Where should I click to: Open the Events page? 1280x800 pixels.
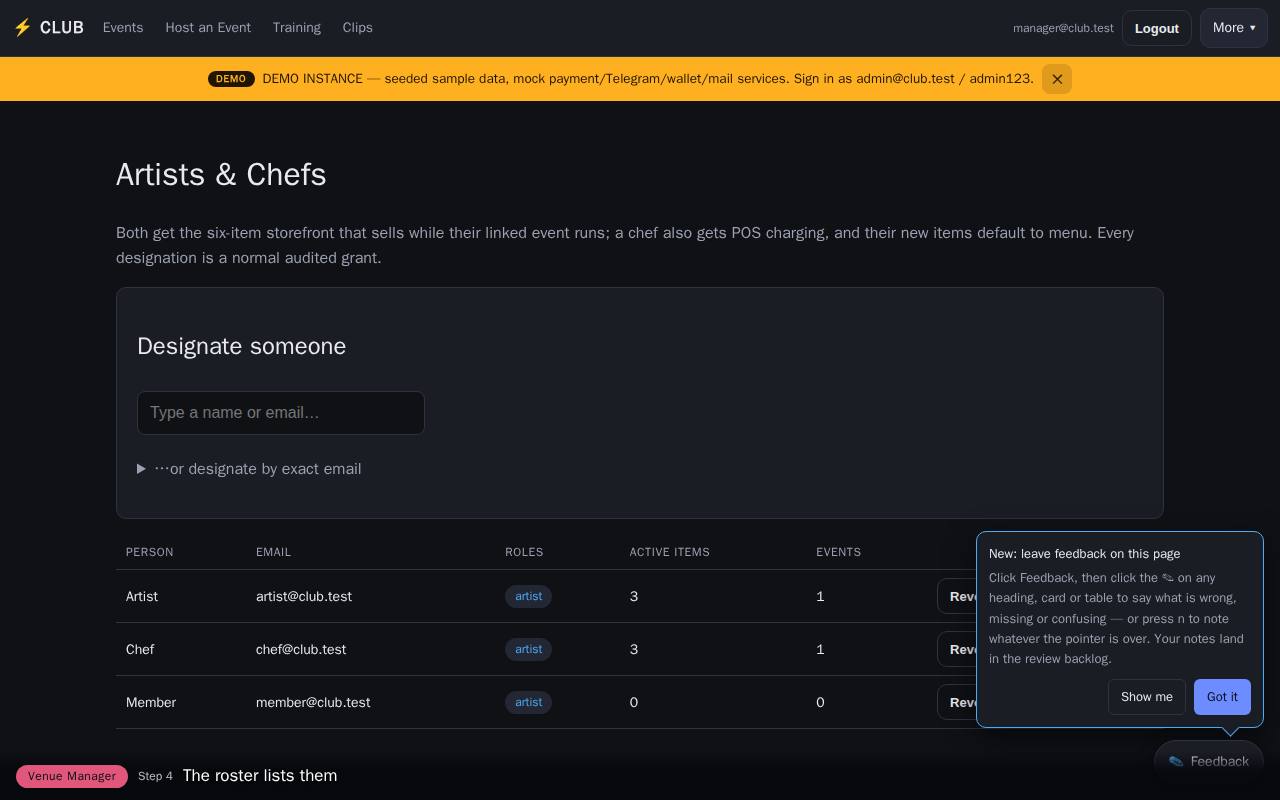[123, 28]
